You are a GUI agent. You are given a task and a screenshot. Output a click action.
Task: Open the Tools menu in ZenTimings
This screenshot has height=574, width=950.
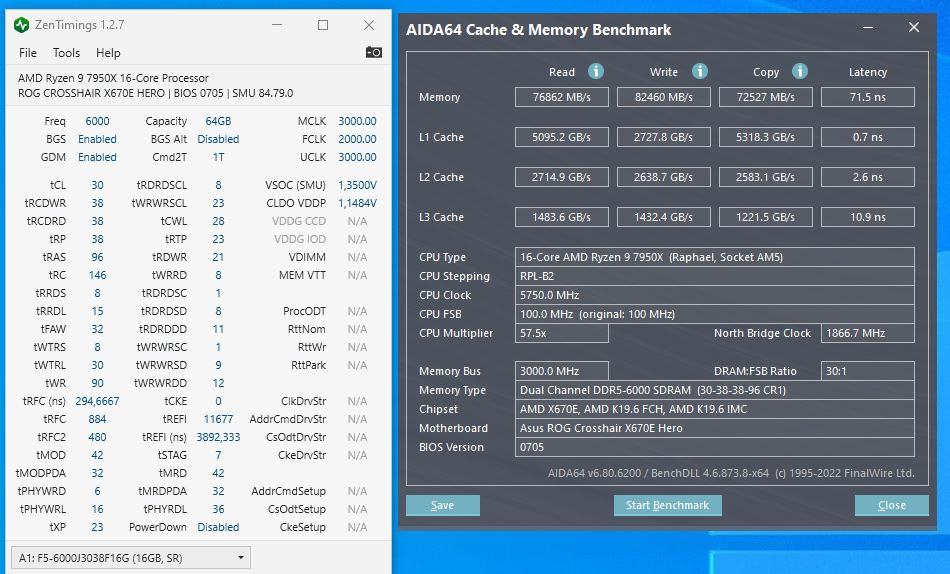(66, 53)
